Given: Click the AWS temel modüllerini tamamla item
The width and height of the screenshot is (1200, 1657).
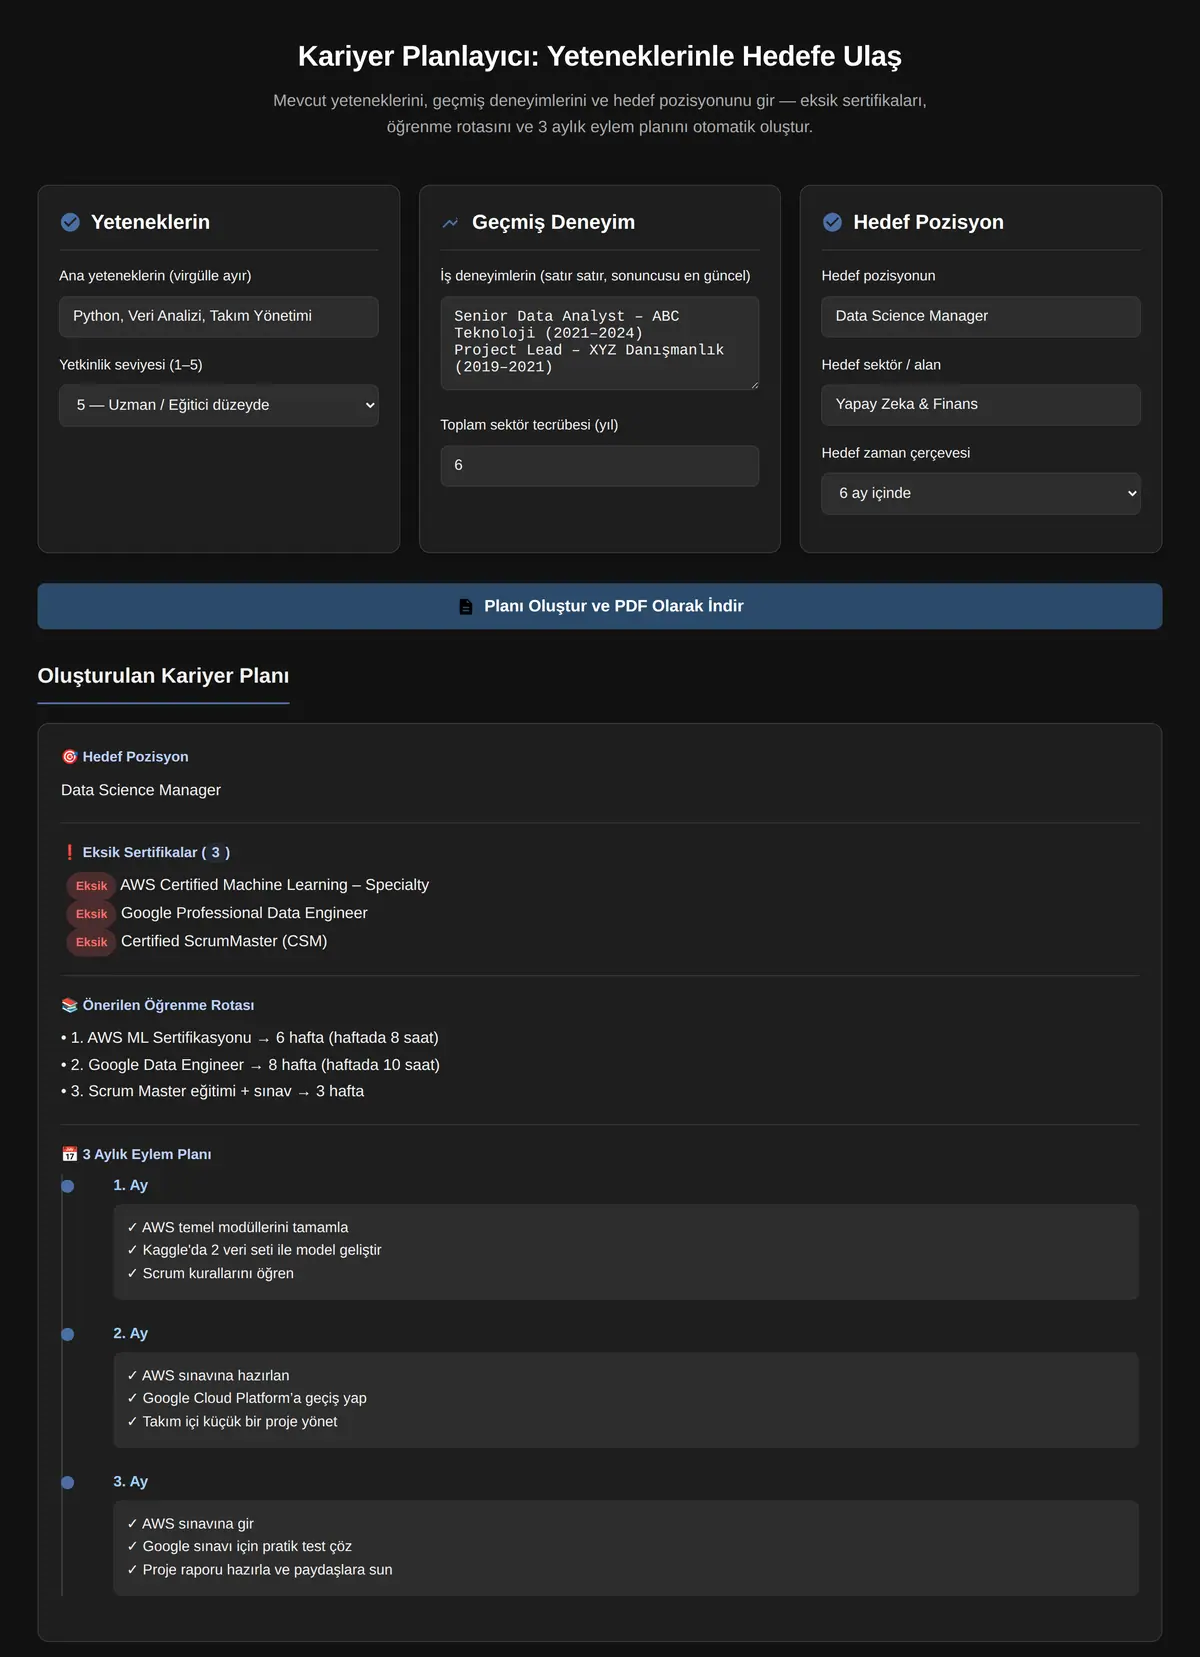Looking at the screenshot, I should coord(238,1227).
